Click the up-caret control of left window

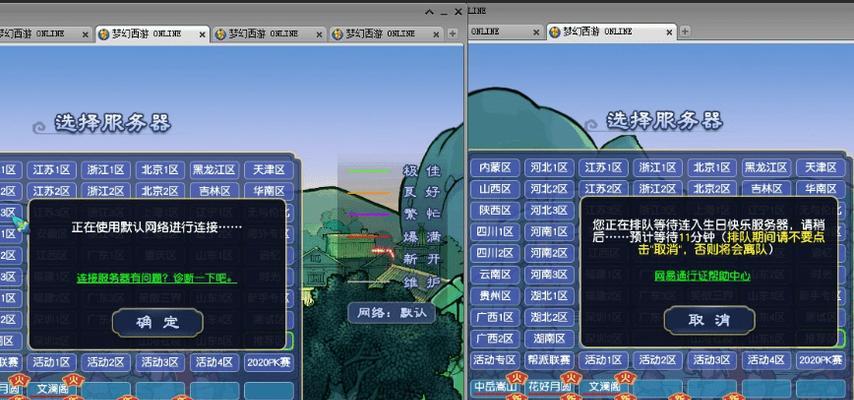tap(429, 11)
